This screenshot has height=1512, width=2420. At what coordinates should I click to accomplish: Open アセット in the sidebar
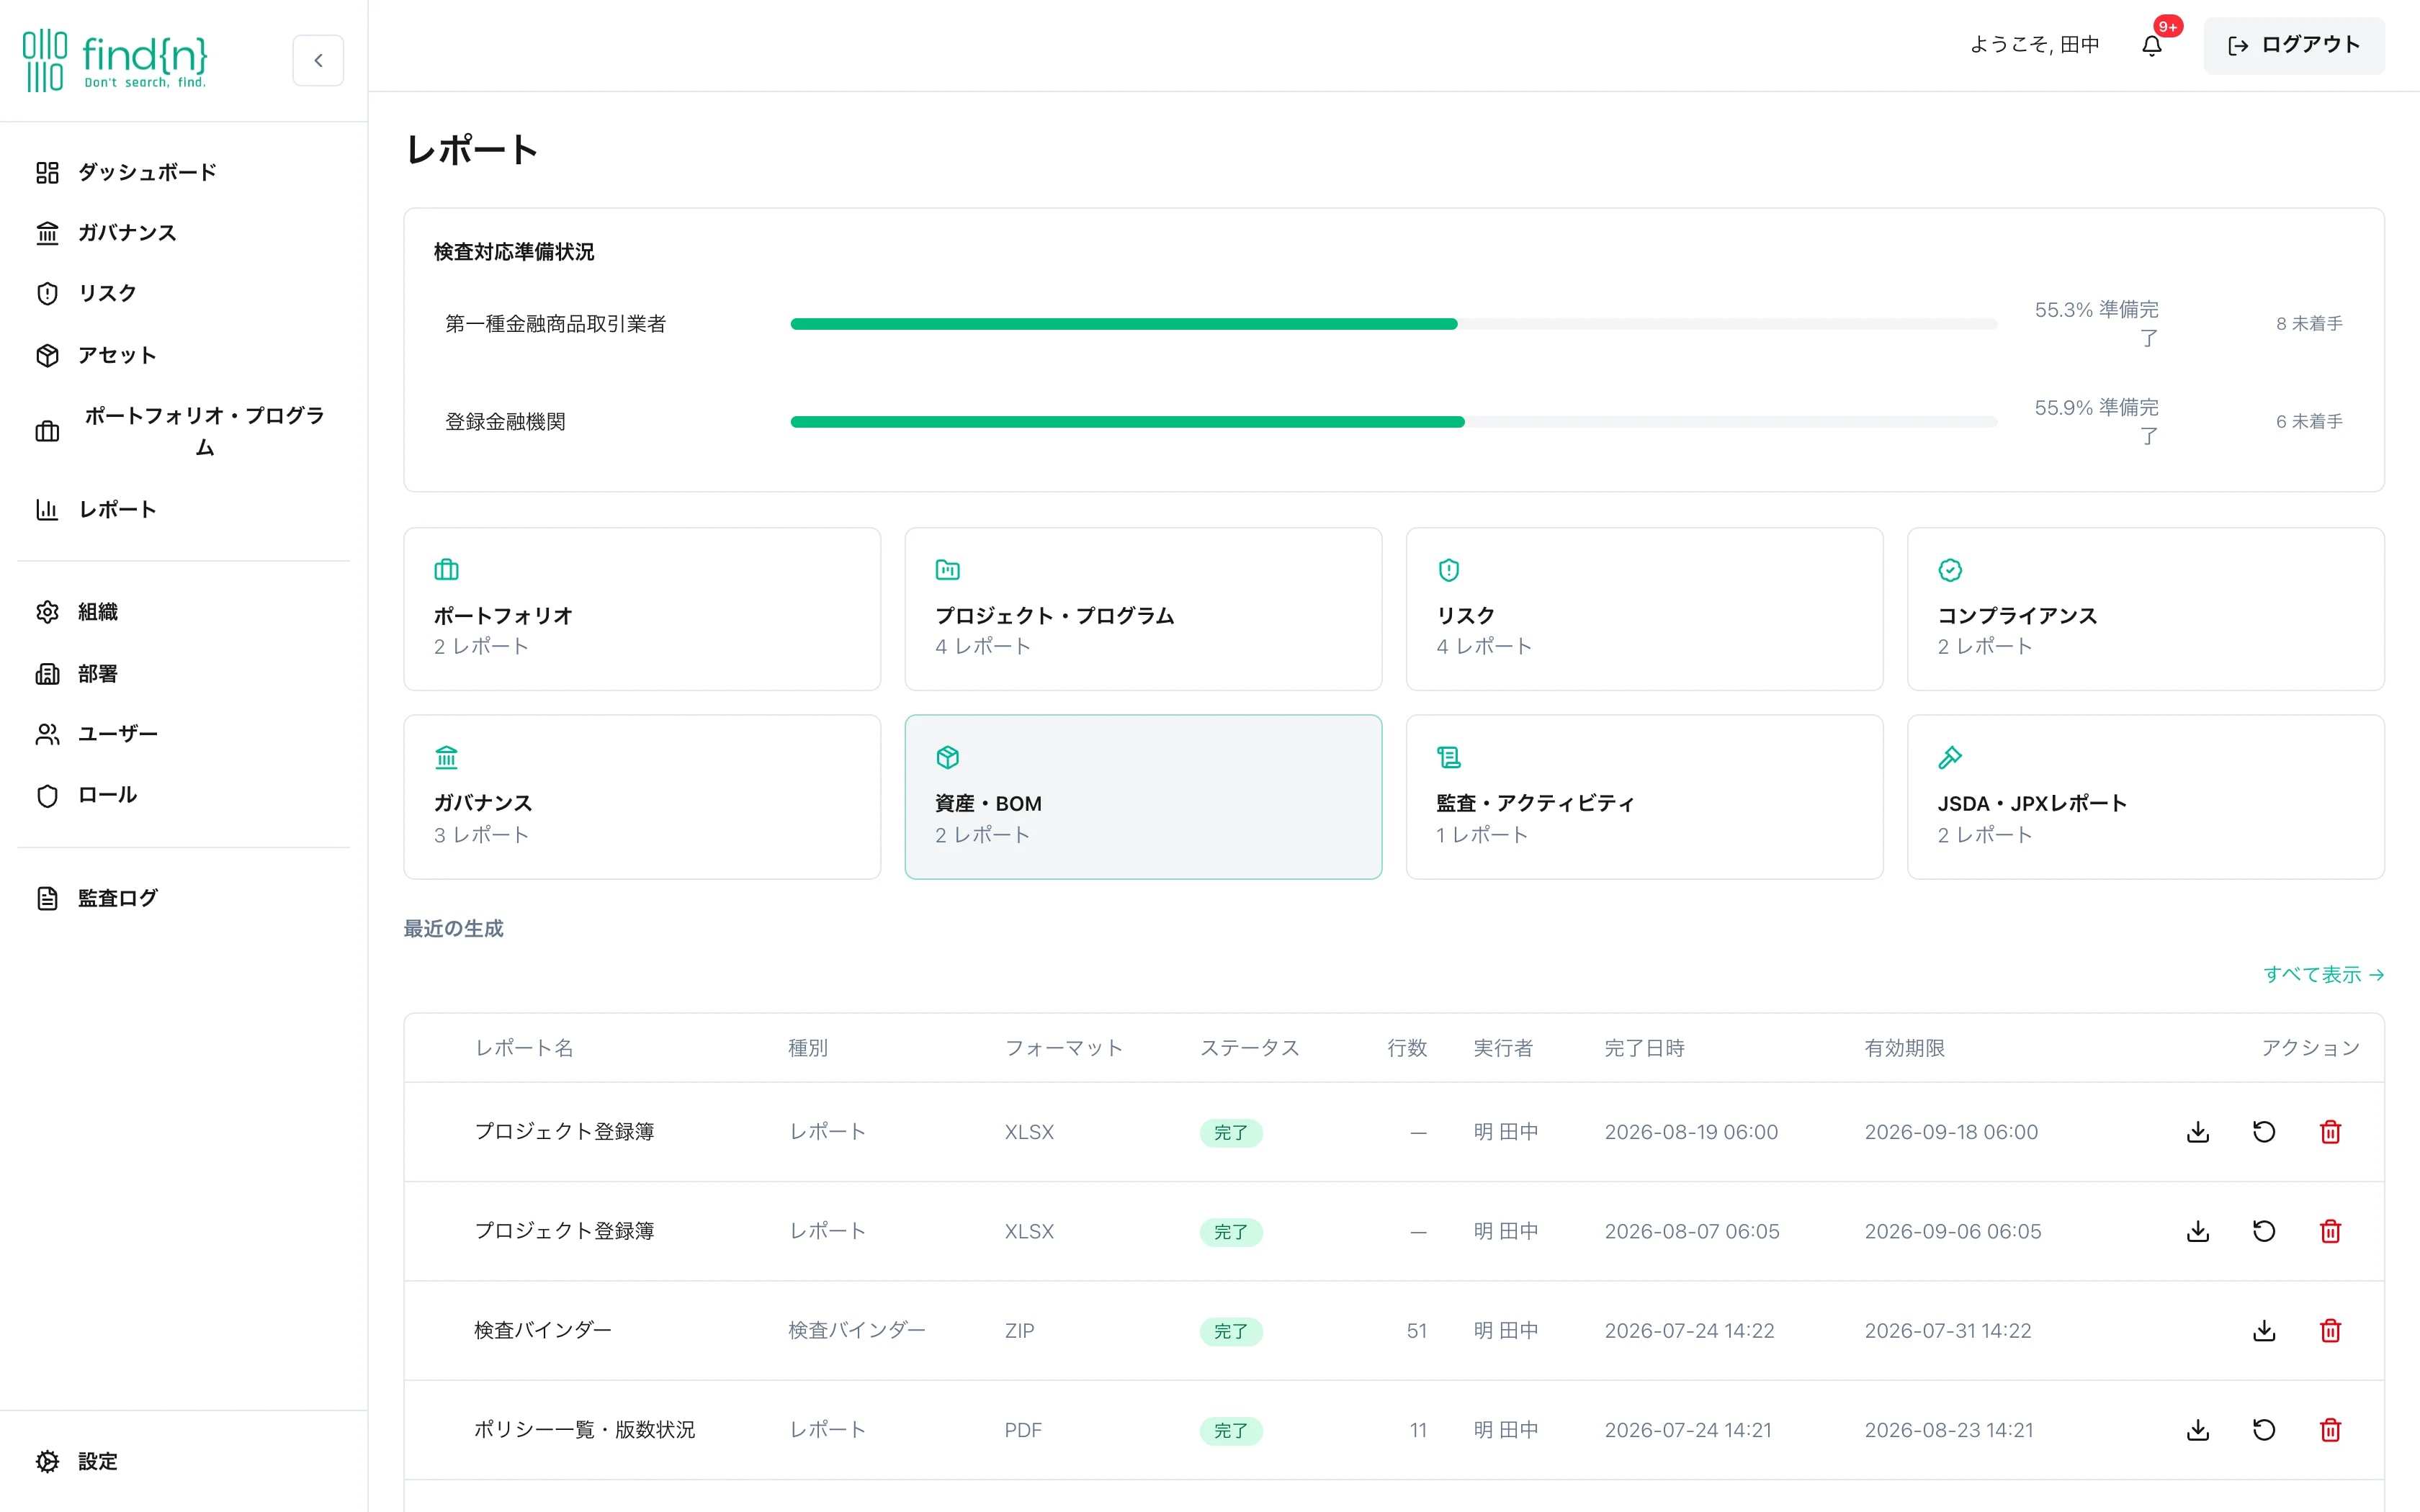[x=183, y=355]
